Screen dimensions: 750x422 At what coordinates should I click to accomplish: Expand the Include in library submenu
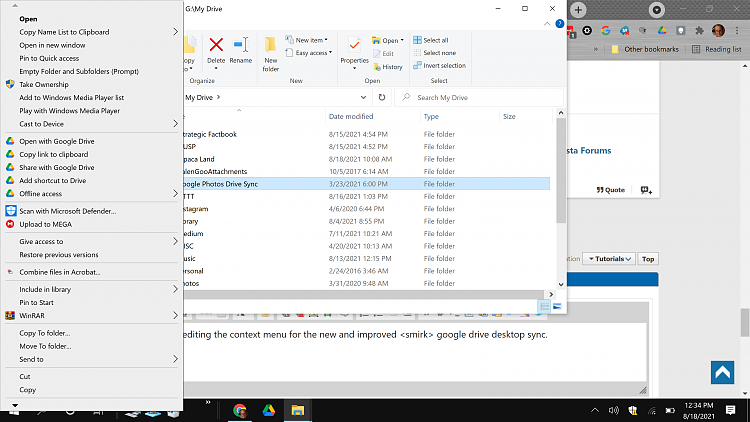(x=175, y=289)
